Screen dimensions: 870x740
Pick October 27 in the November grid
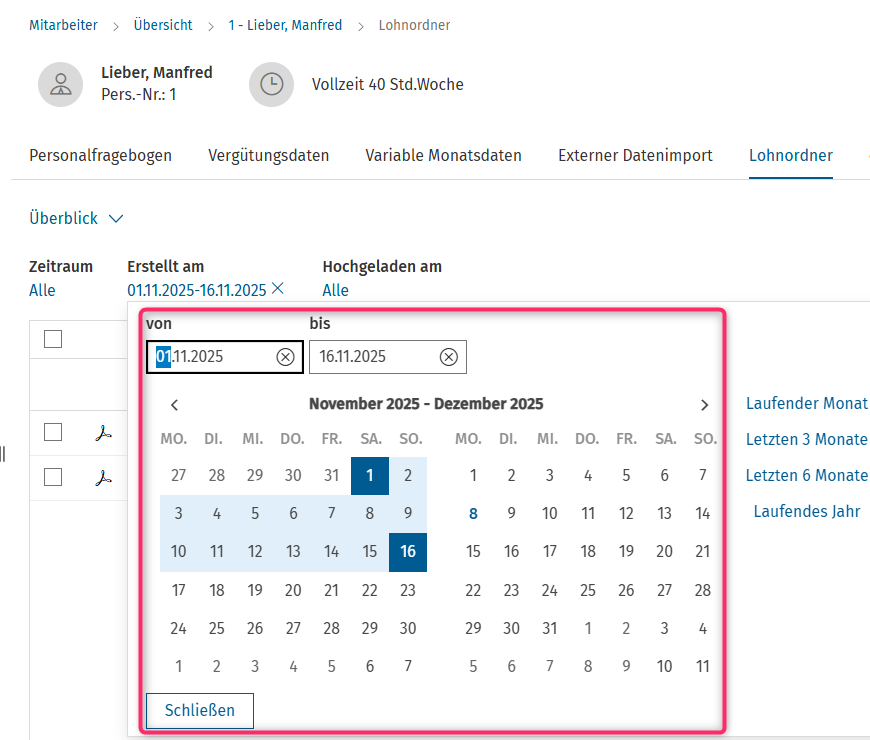pos(178,476)
